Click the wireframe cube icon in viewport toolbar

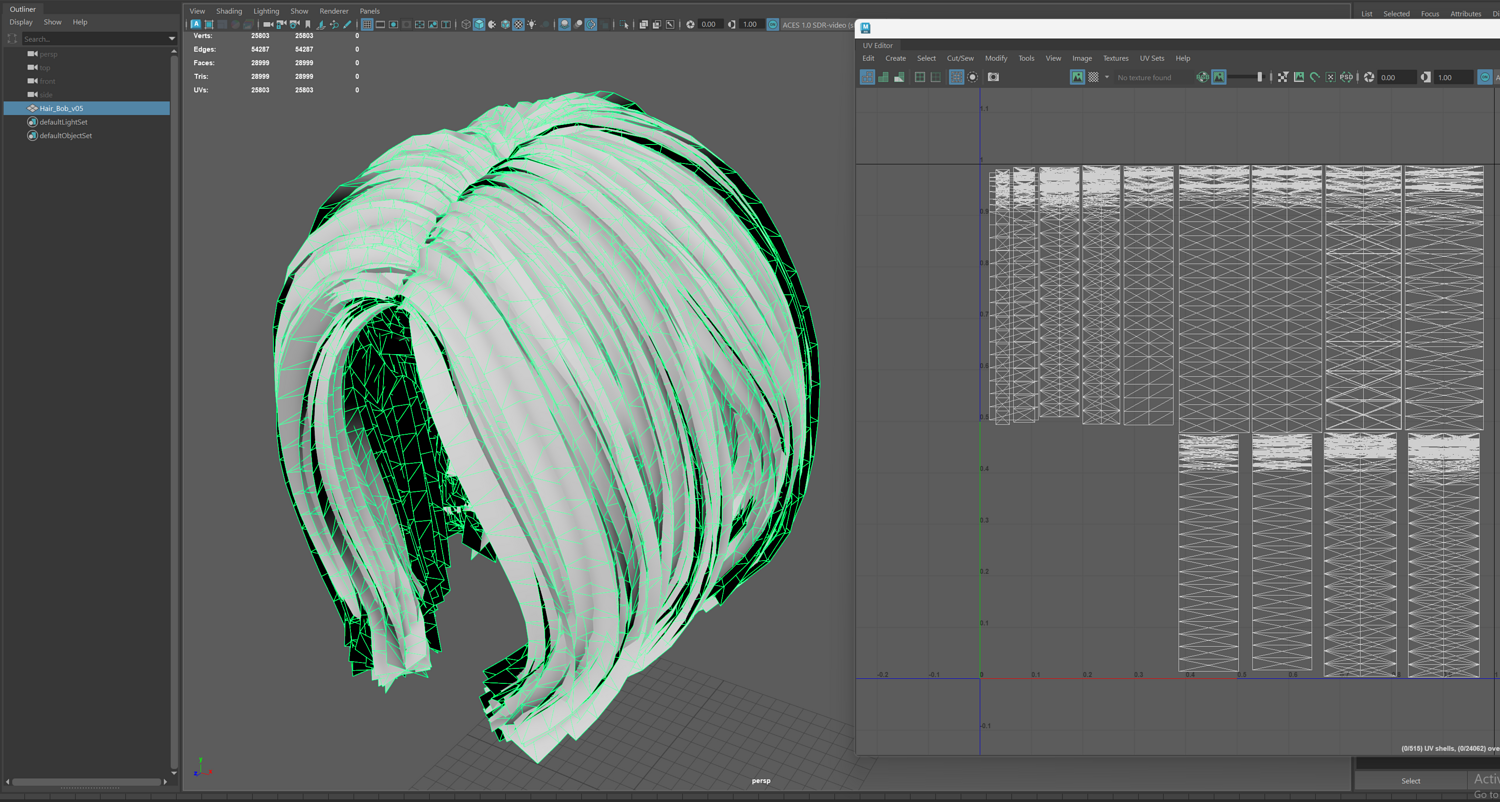466,24
